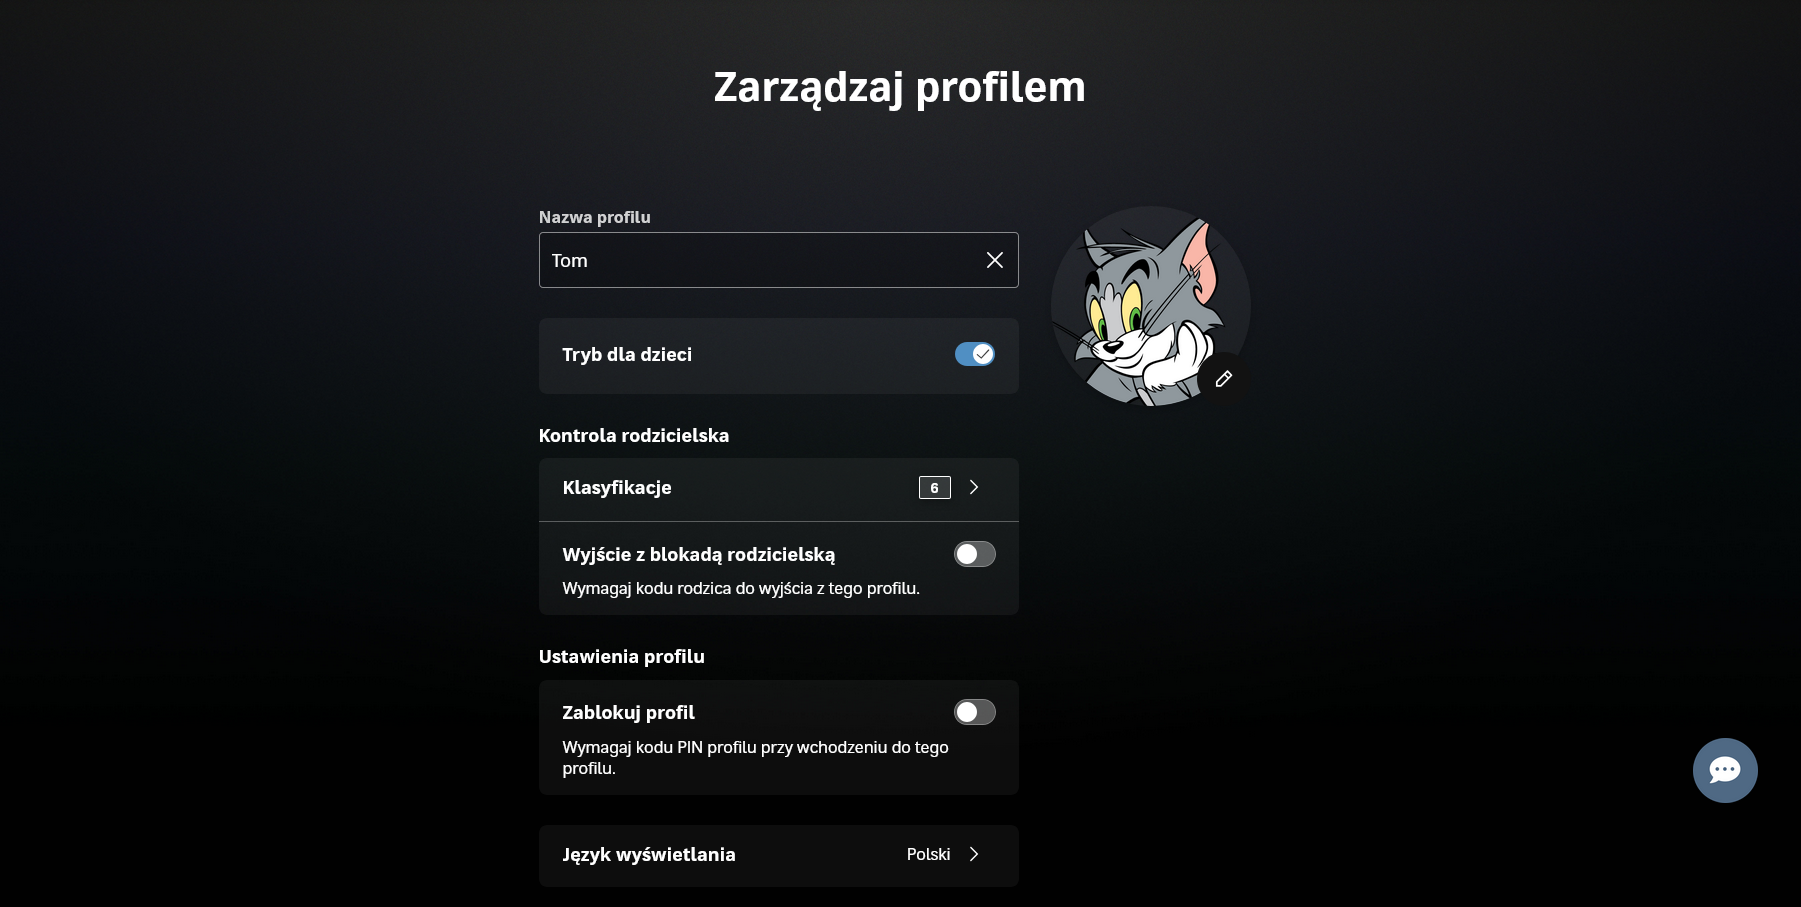The height and width of the screenshot is (907, 1801).
Task: Expand Klasyfikacje with the chevron arrow
Action: tap(974, 487)
